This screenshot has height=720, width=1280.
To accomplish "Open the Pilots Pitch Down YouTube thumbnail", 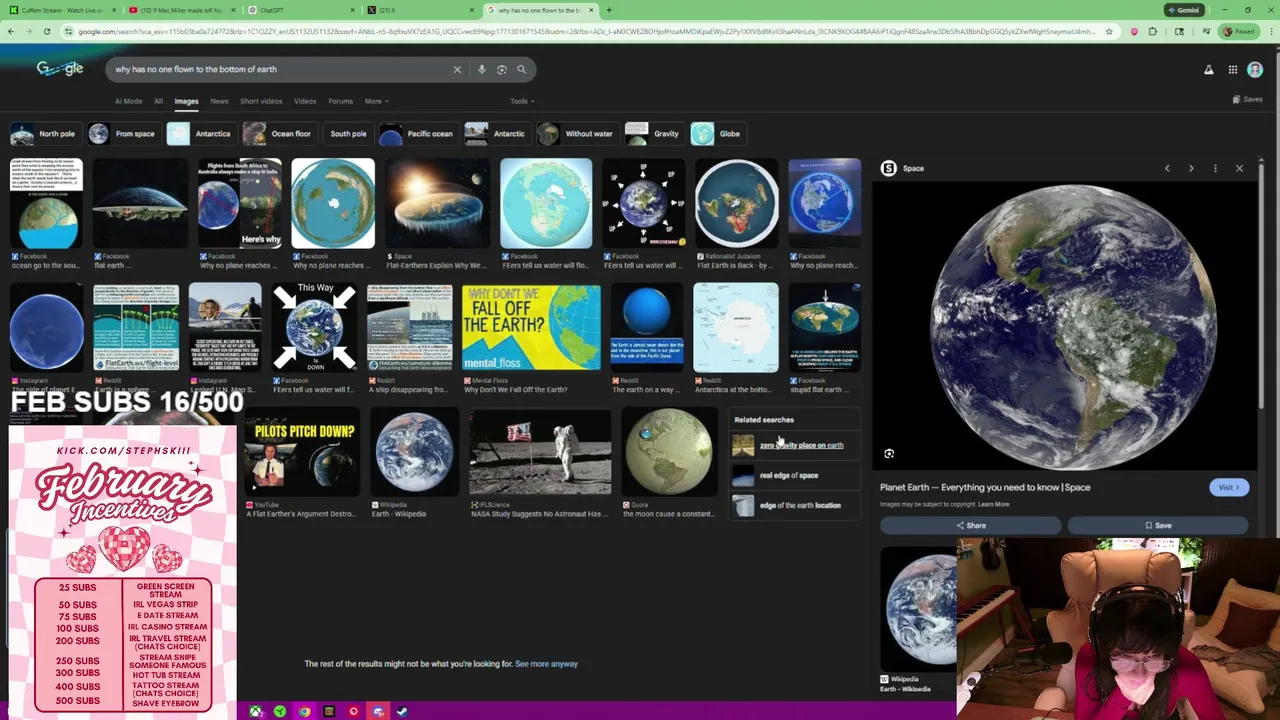I will (301, 453).
